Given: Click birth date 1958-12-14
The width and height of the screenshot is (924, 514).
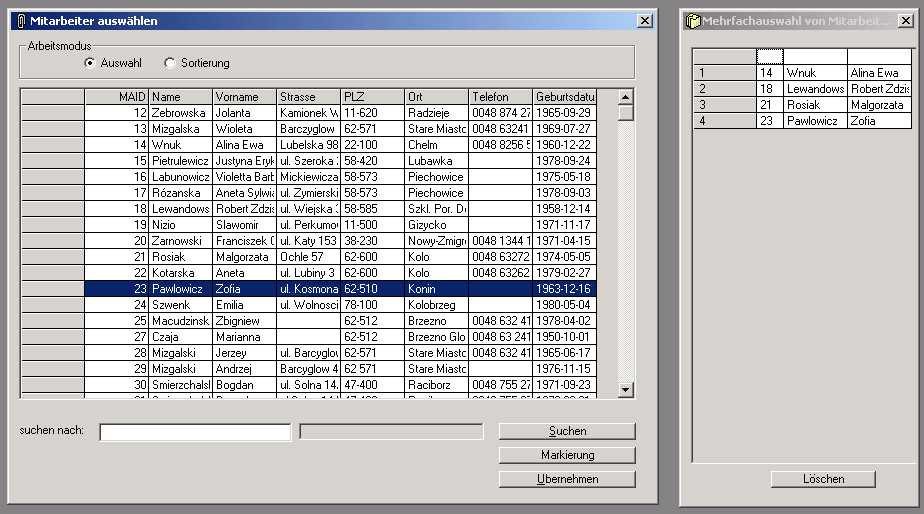Looking at the screenshot, I should [565, 209].
